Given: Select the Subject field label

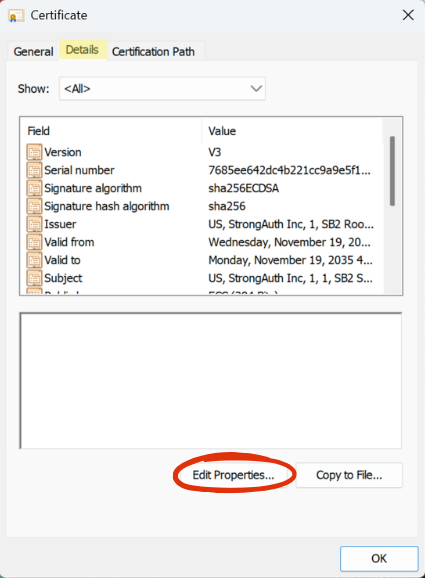Looking at the screenshot, I should tap(63, 278).
